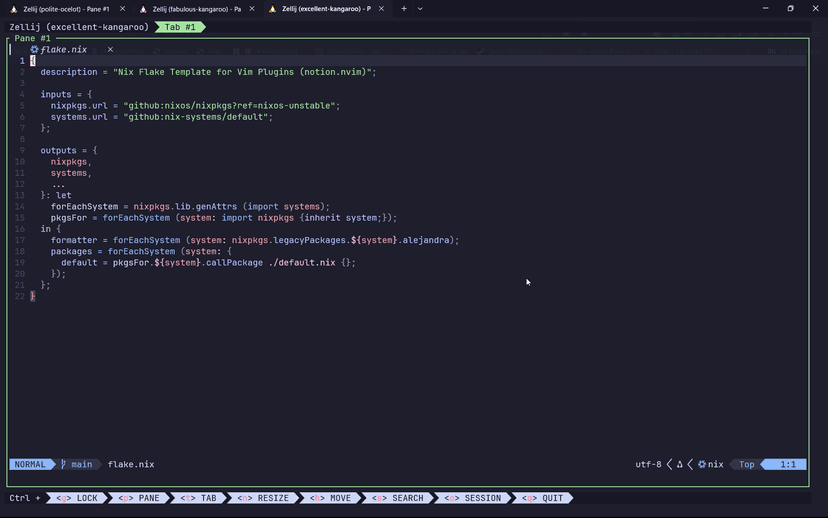Select PANE mode in Zellij bar

coord(139,498)
